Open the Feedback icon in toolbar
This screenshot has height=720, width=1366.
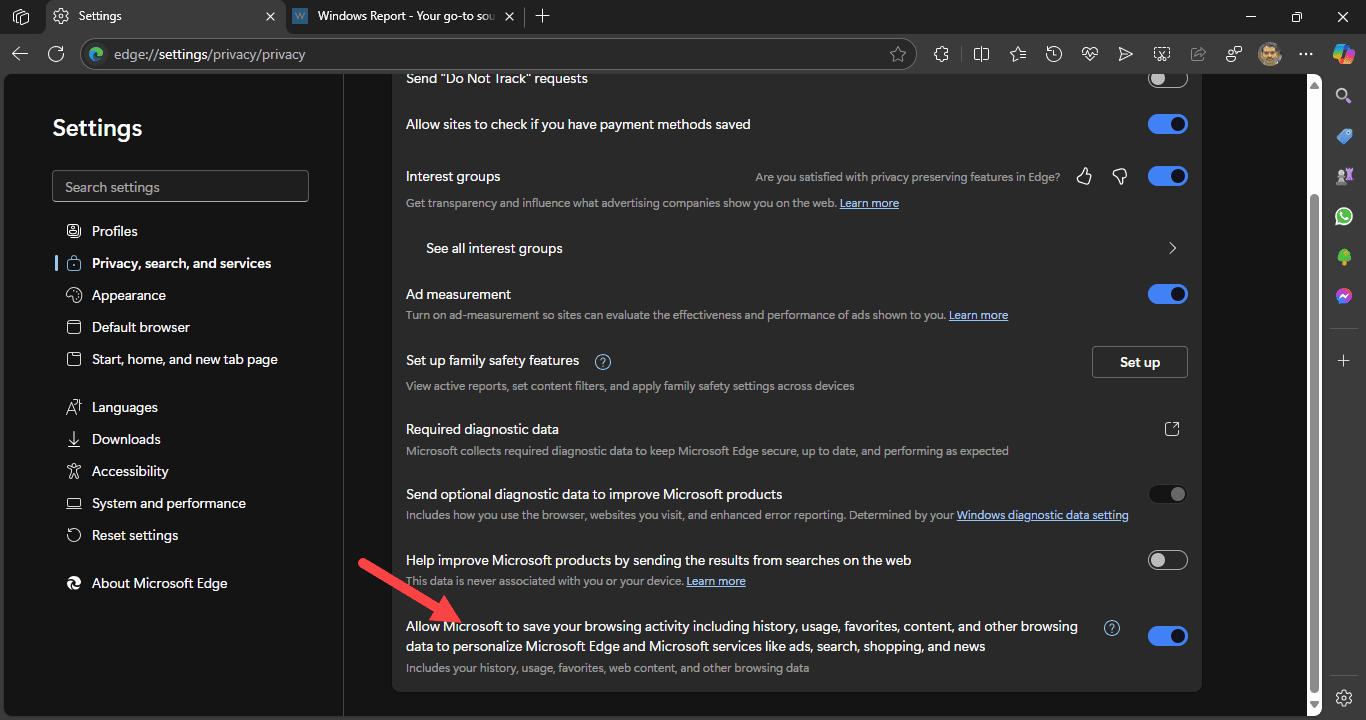[1234, 54]
